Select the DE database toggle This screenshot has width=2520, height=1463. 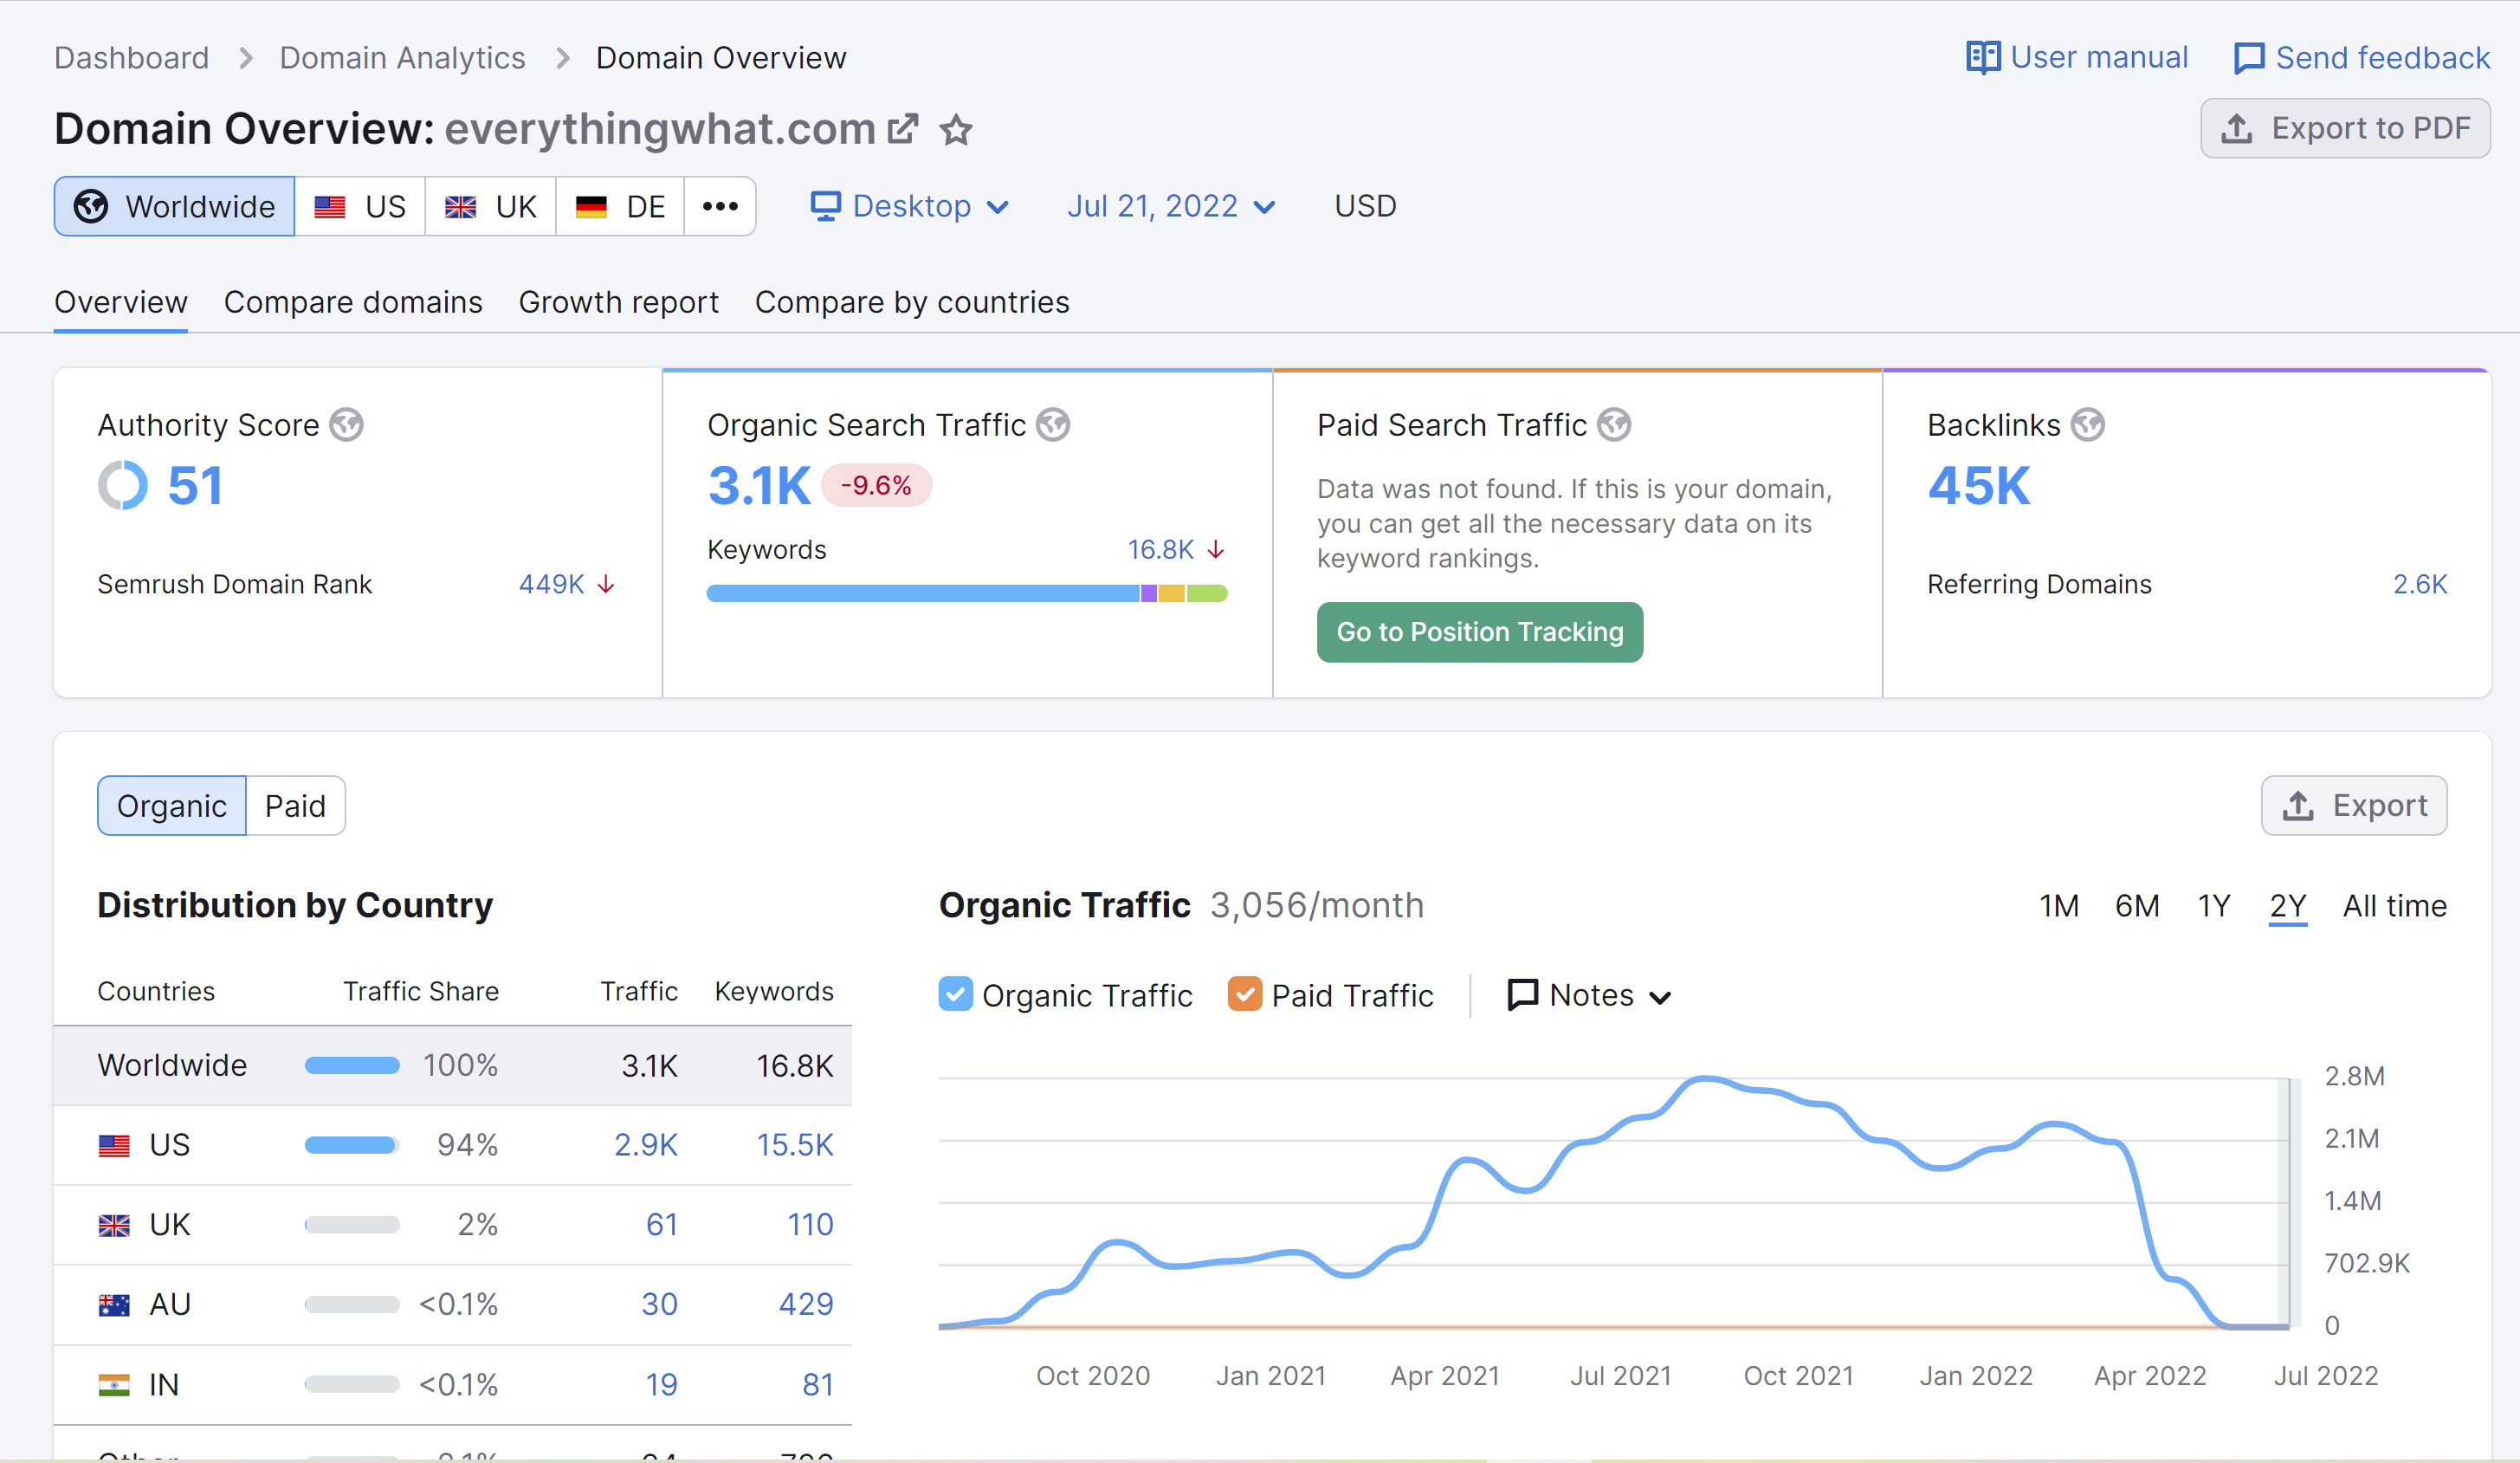[x=620, y=207]
